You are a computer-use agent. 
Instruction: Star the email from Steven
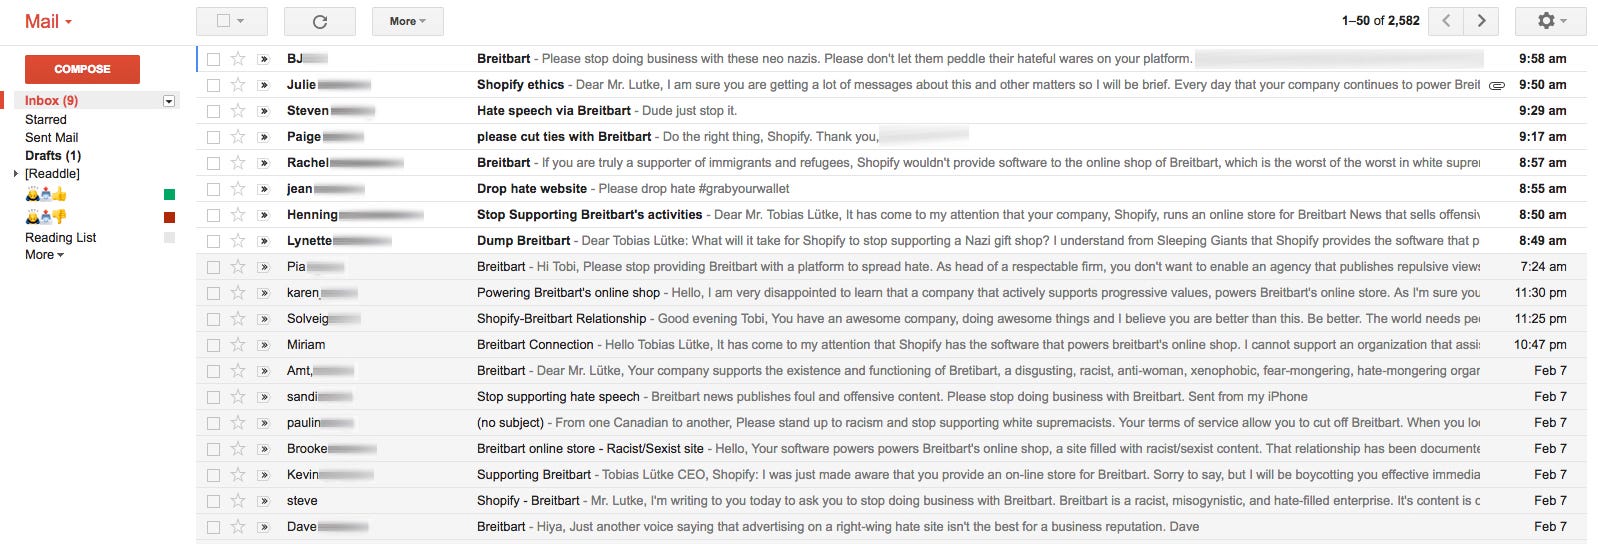pyautogui.click(x=238, y=111)
